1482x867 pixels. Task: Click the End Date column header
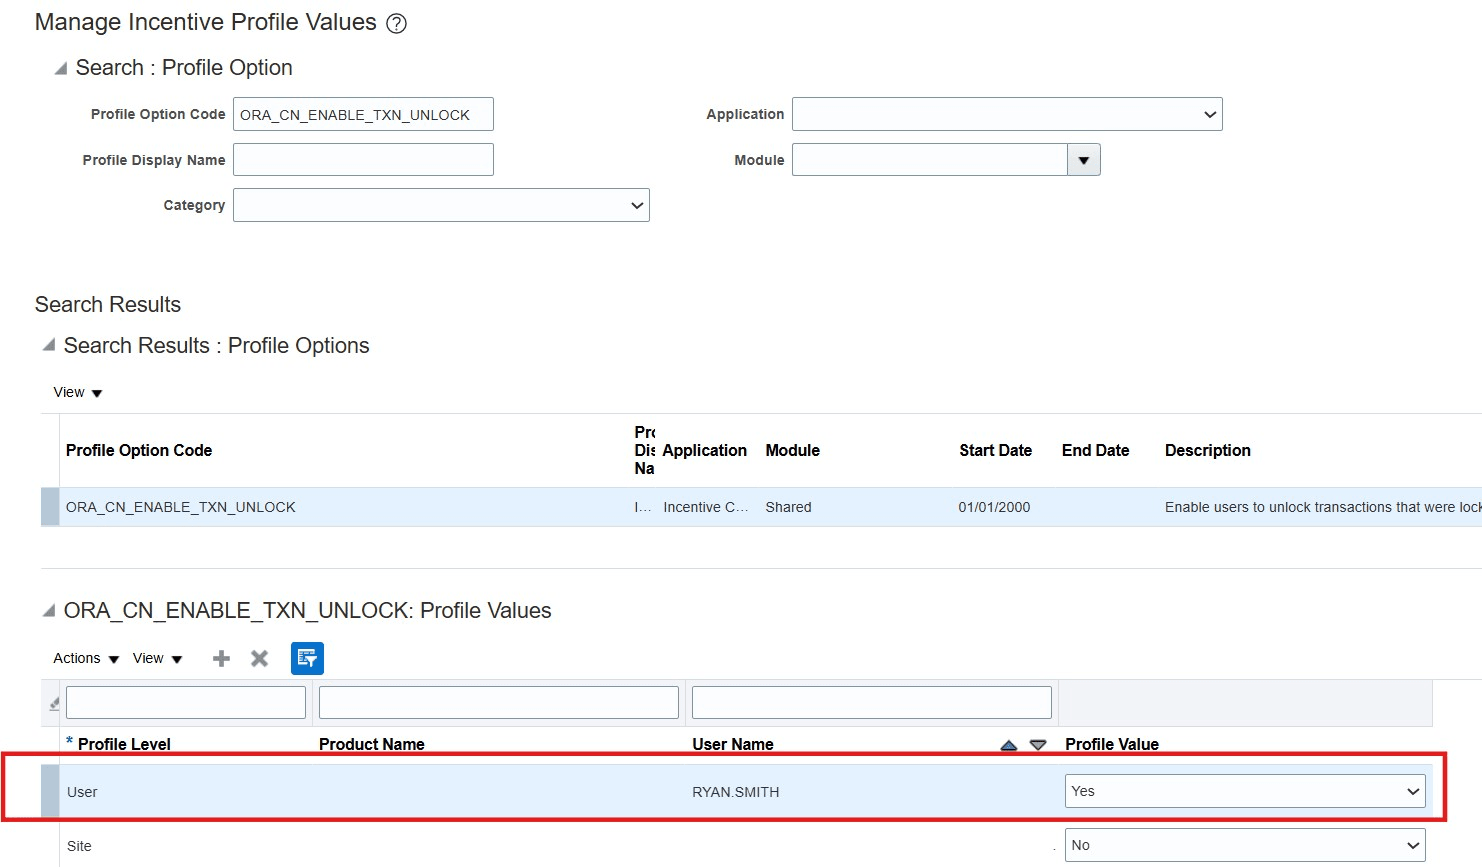[x=1096, y=450]
